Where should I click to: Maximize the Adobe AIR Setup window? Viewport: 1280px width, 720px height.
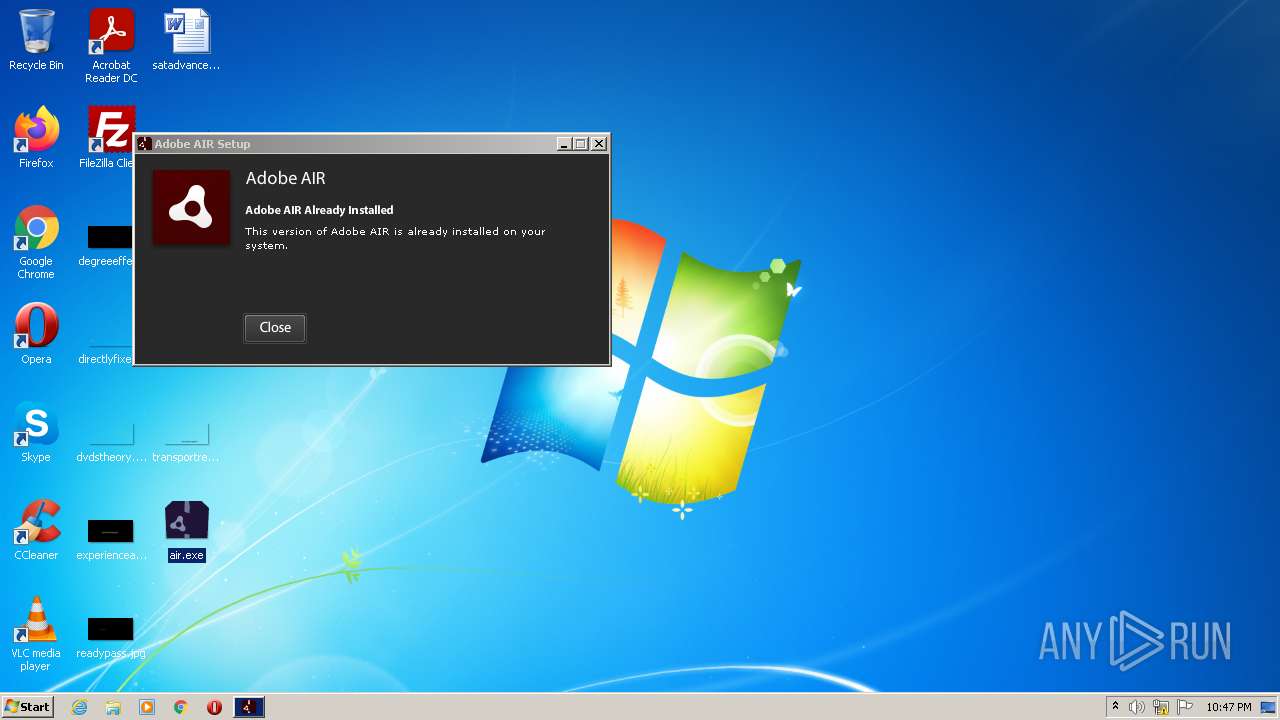pos(580,144)
